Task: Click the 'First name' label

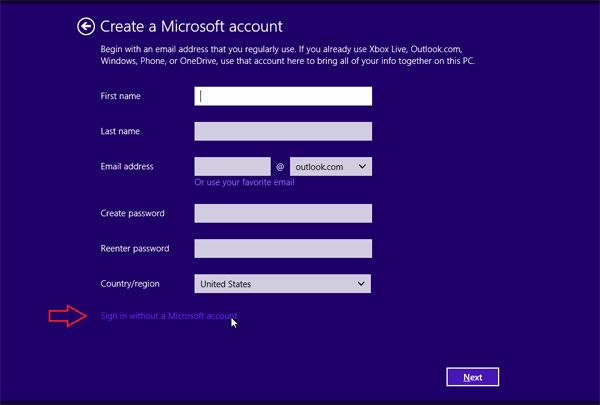Action: pyautogui.click(x=121, y=96)
